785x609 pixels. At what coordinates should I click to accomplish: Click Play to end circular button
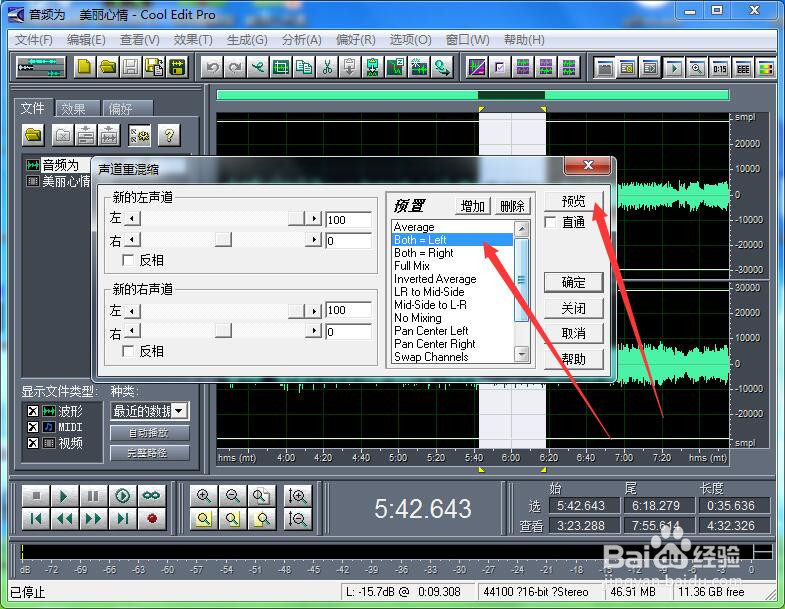[x=122, y=496]
